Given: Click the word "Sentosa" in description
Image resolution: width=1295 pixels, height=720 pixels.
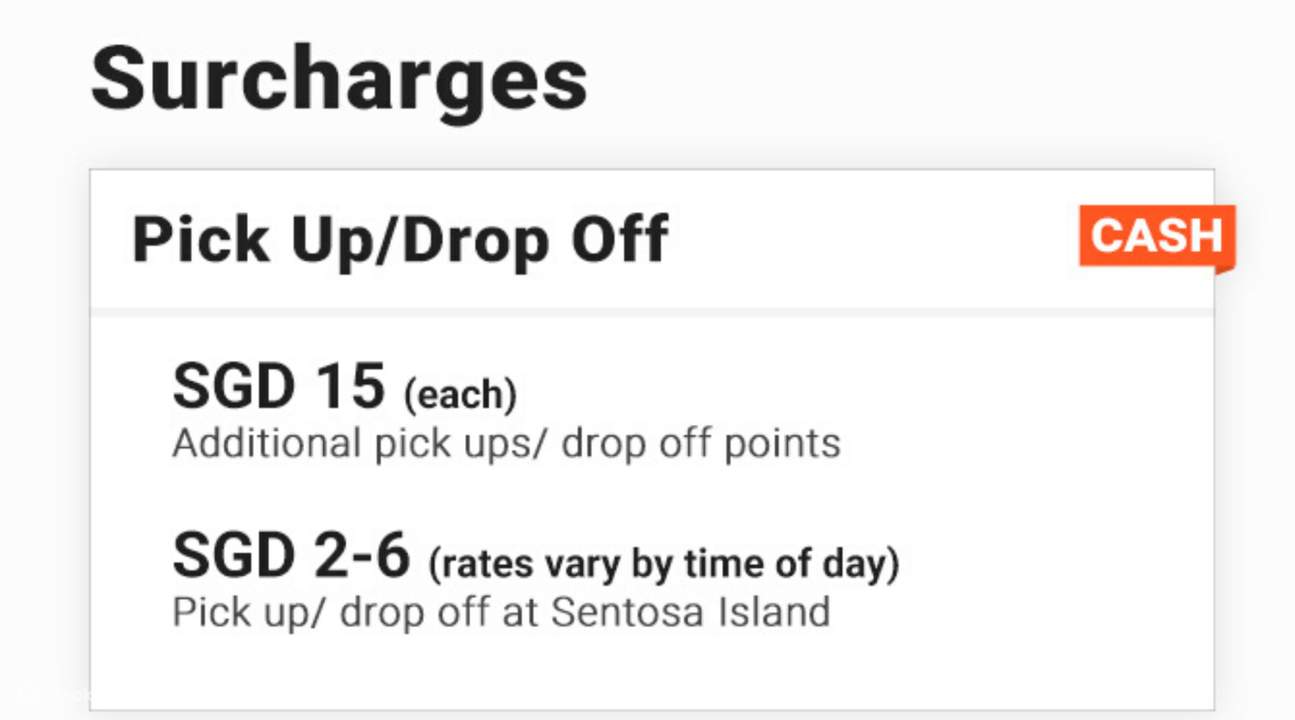Looking at the screenshot, I should click(614, 611).
